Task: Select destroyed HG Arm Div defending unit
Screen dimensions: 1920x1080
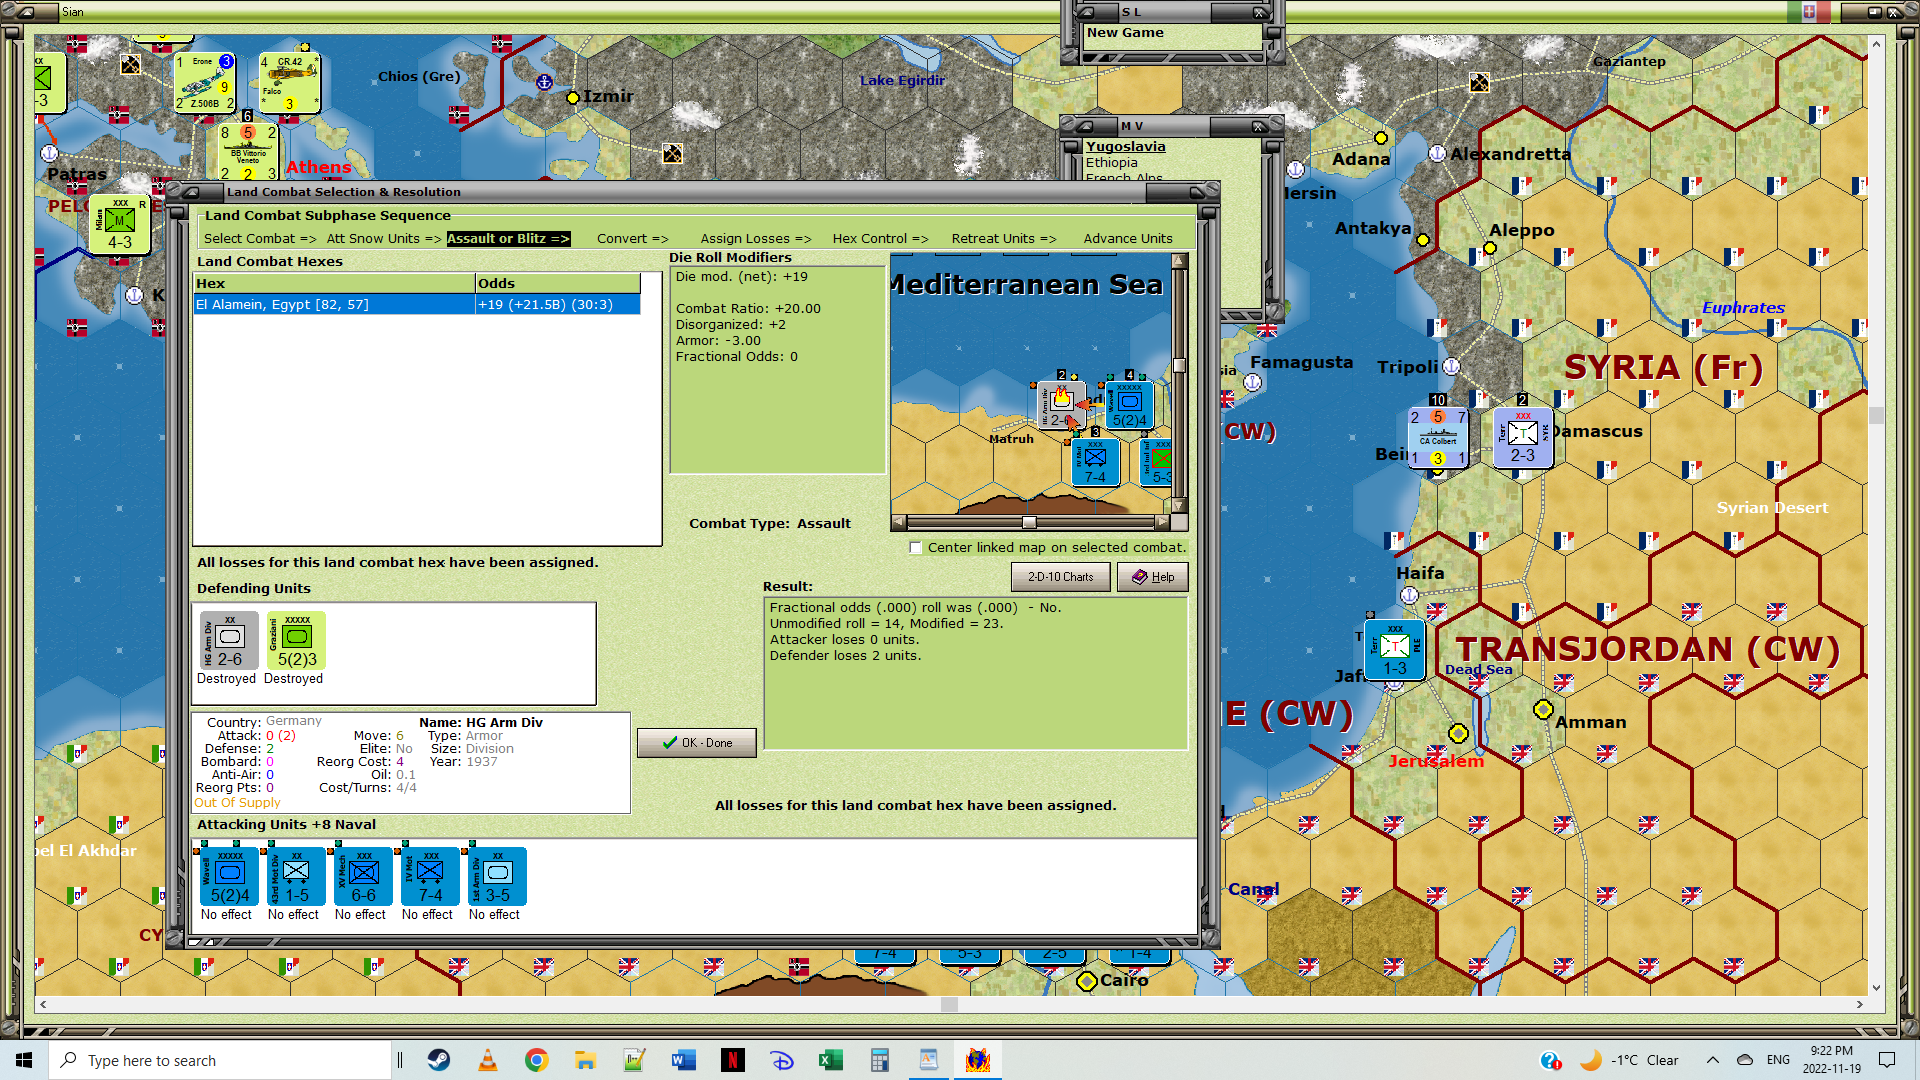Action: (x=229, y=640)
